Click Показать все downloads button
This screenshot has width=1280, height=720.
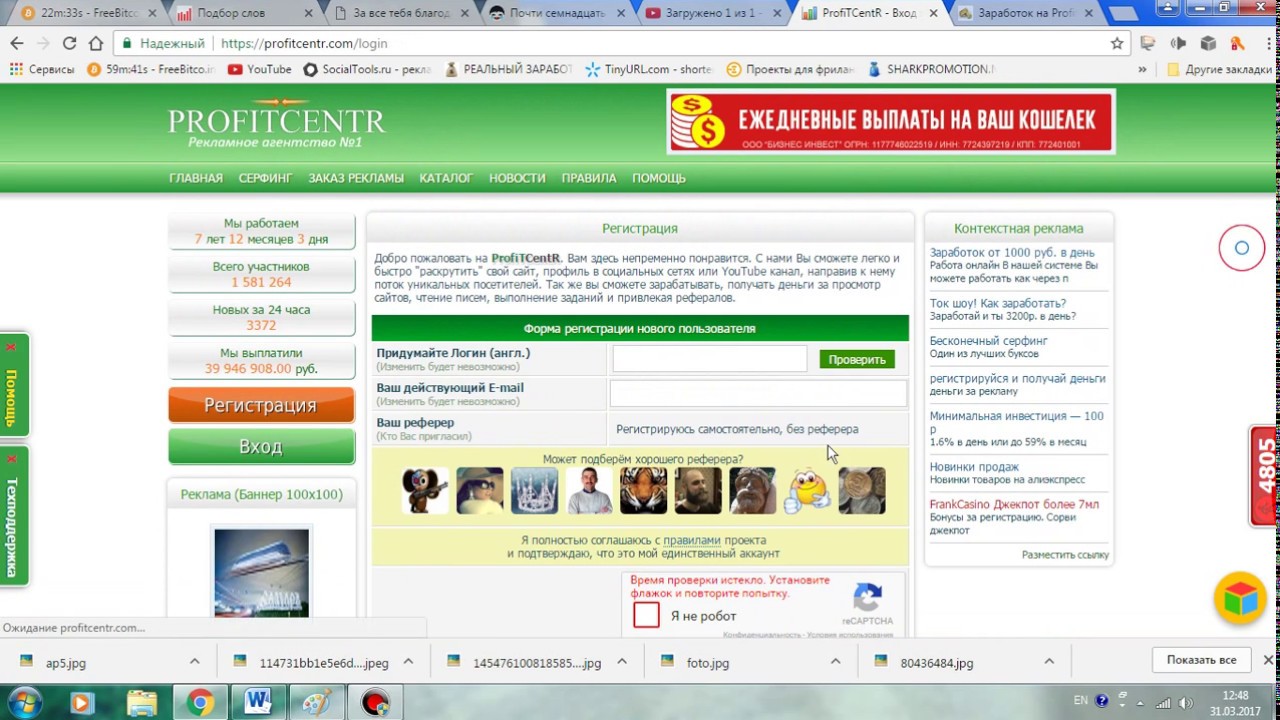pyautogui.click(x=1201, y=660)
